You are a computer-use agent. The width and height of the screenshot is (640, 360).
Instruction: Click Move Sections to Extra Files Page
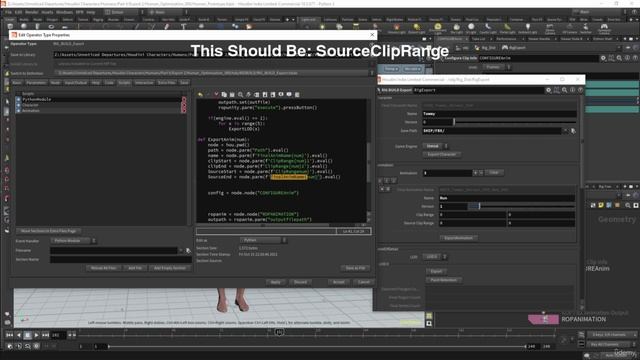[x=48, y=231]
